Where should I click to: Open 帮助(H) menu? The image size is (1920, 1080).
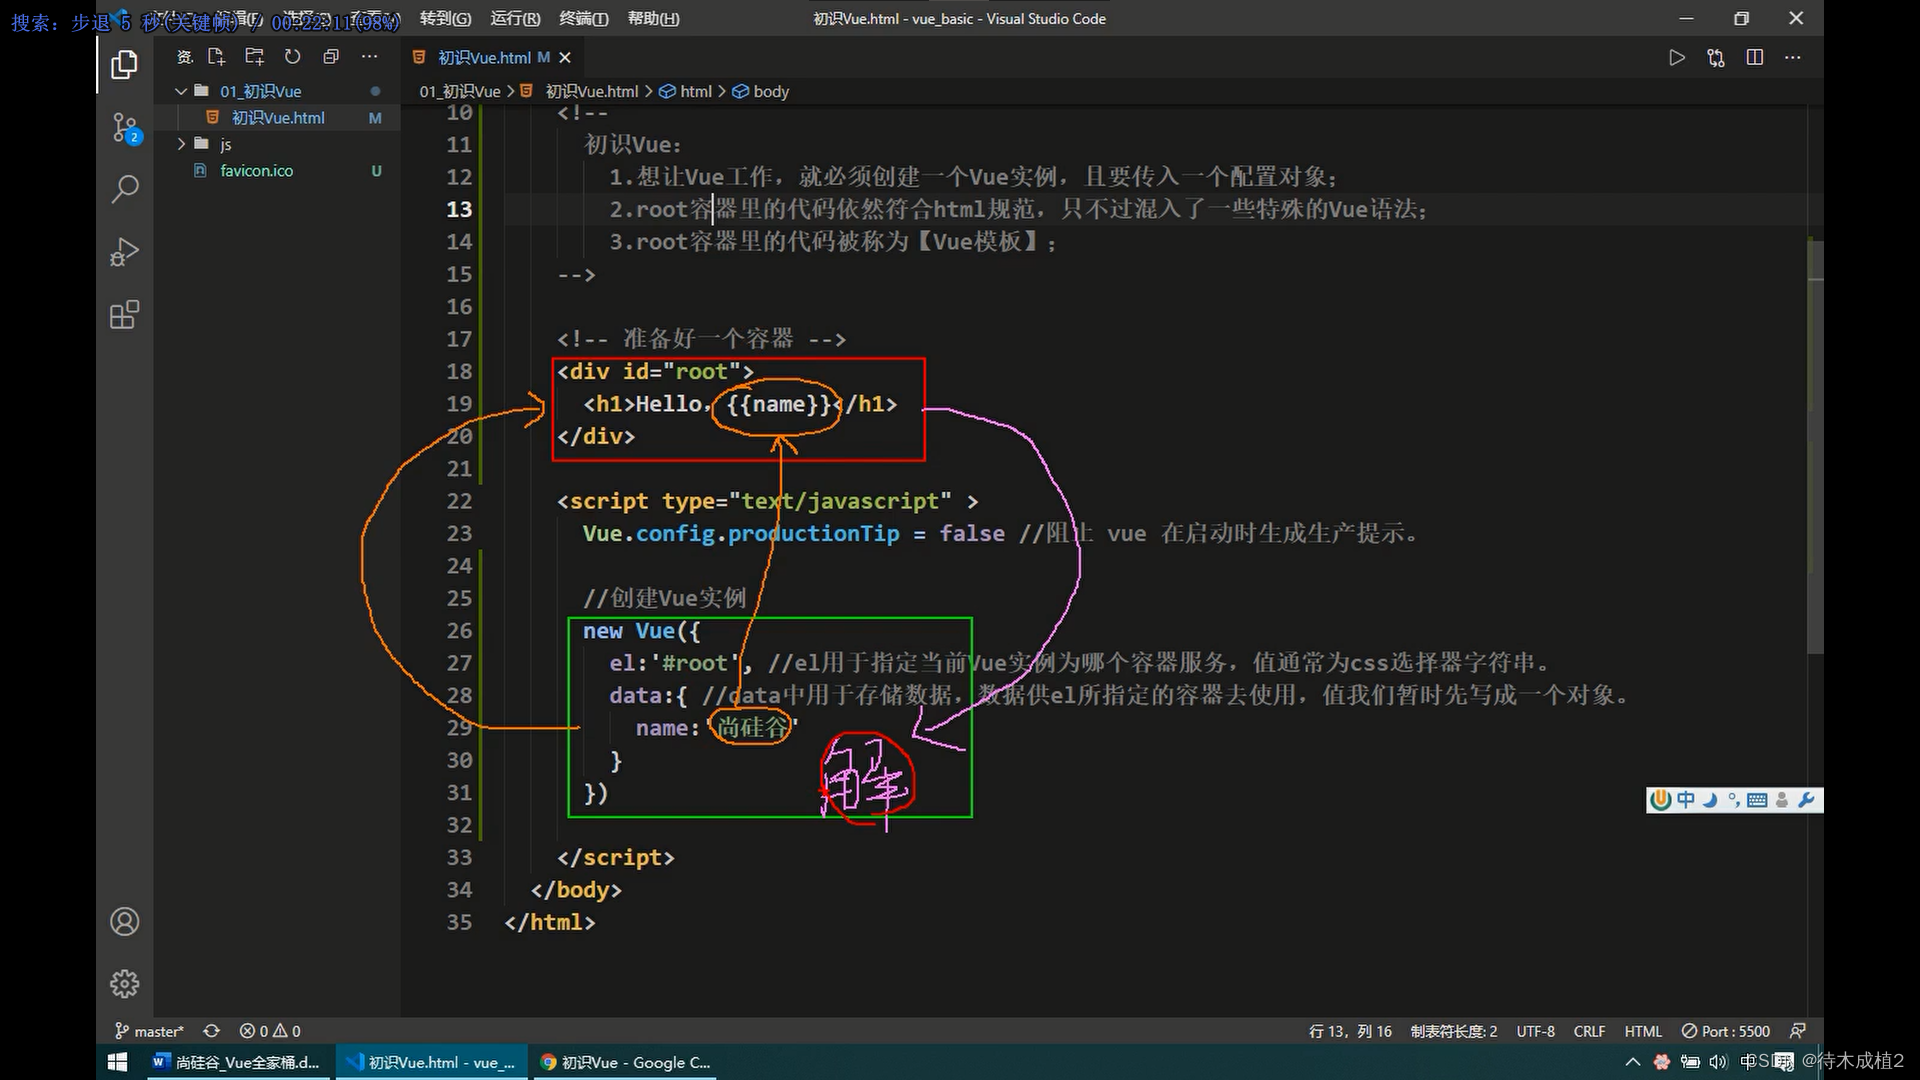coord(653,19)
